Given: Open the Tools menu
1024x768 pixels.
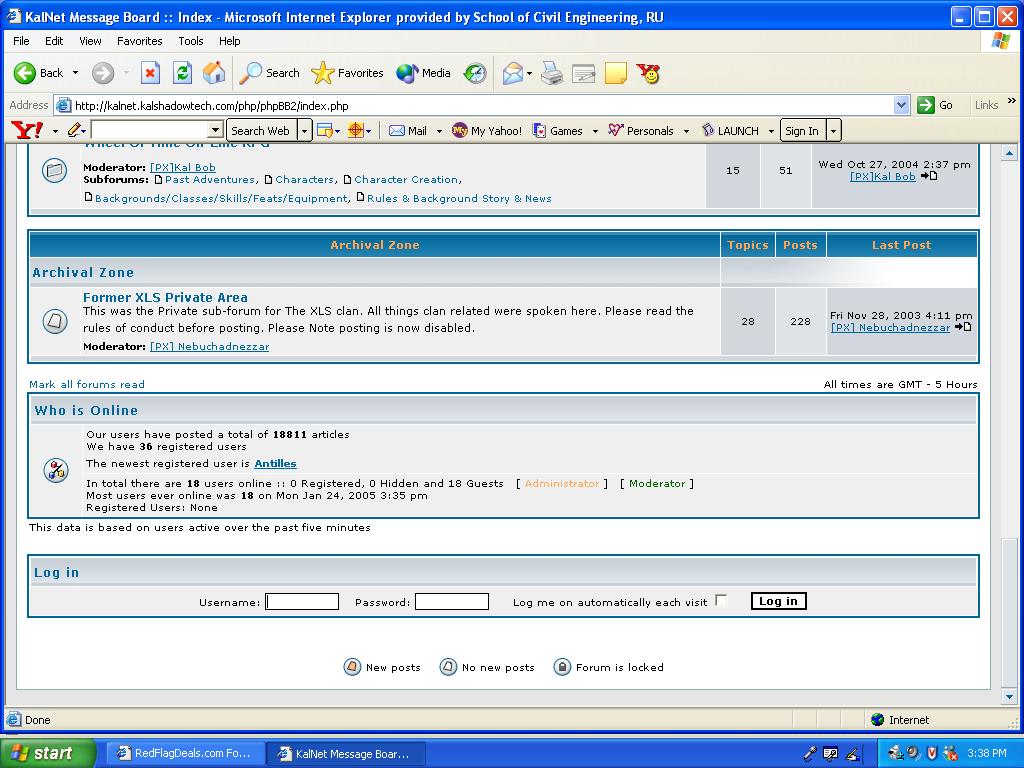Looking at the screenshot, I should [x=191, y=40].
